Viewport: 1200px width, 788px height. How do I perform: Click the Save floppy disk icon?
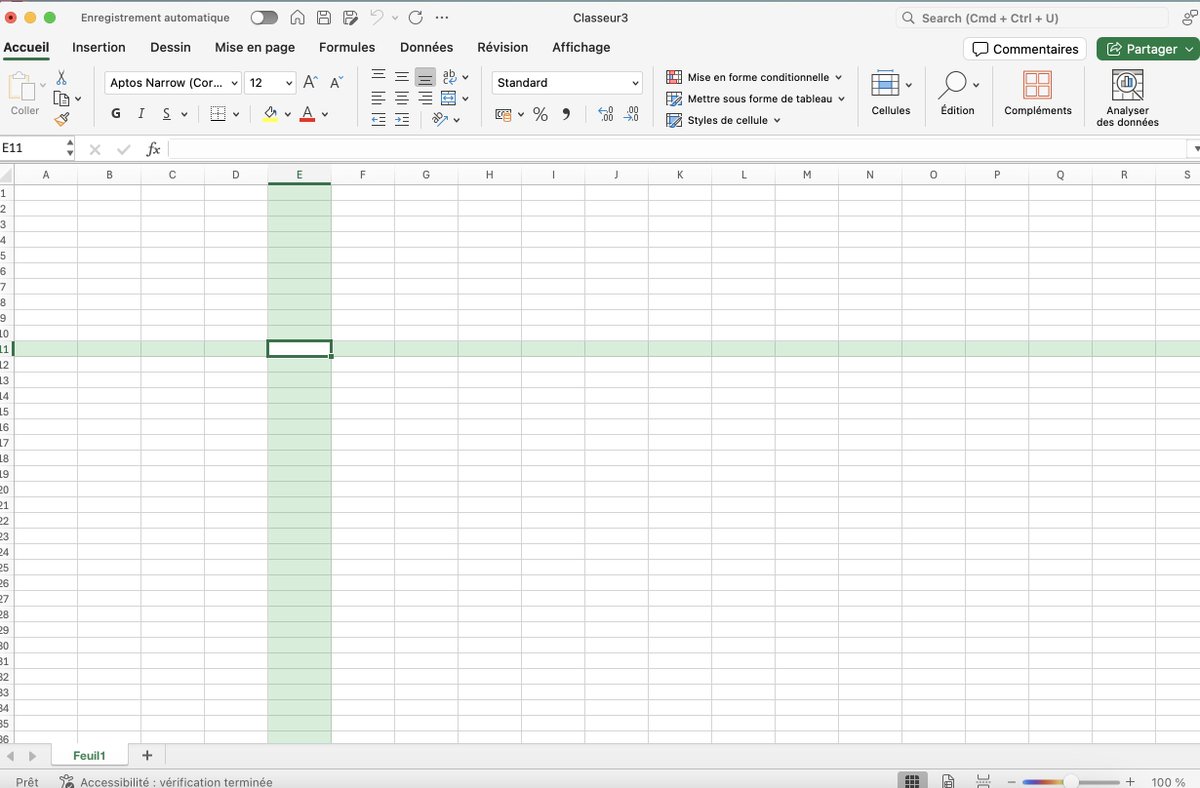point(323,18)
